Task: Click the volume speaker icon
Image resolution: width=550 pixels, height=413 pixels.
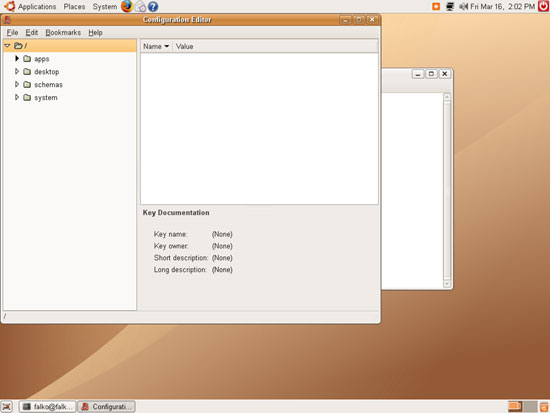Action: coord(464,6)
